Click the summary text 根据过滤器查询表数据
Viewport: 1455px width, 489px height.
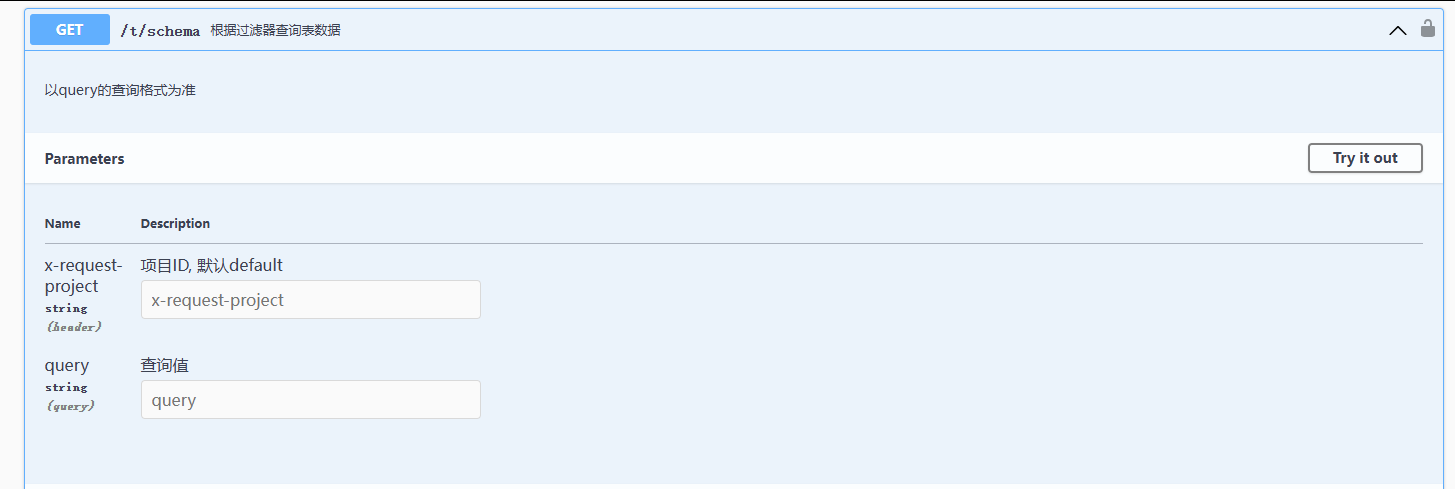tap(275, 31)
